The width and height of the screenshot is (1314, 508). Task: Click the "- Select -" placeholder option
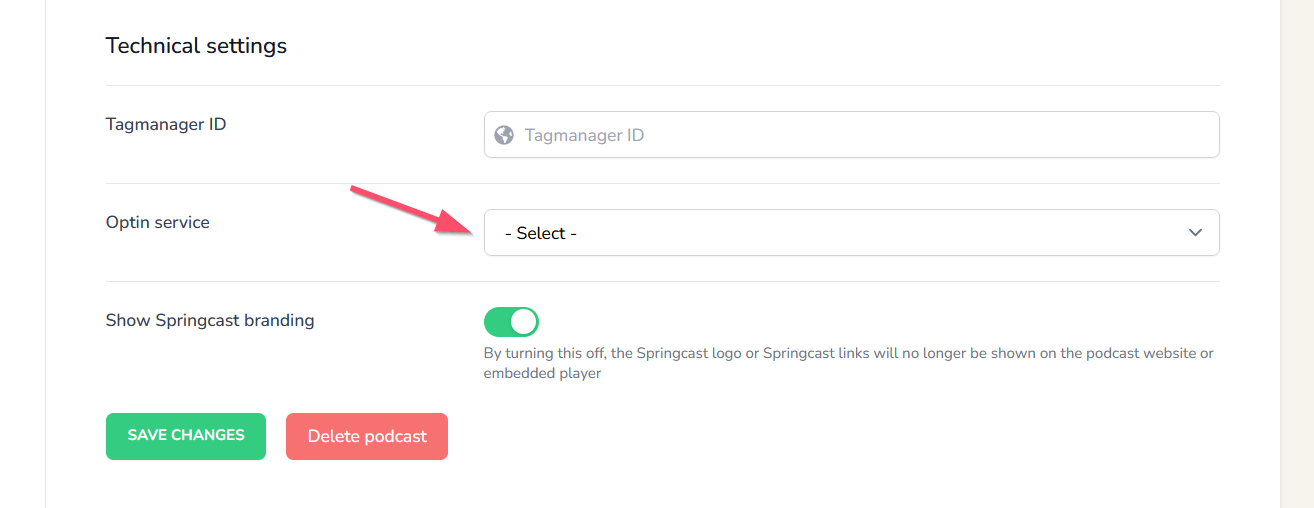coord(540,233)
